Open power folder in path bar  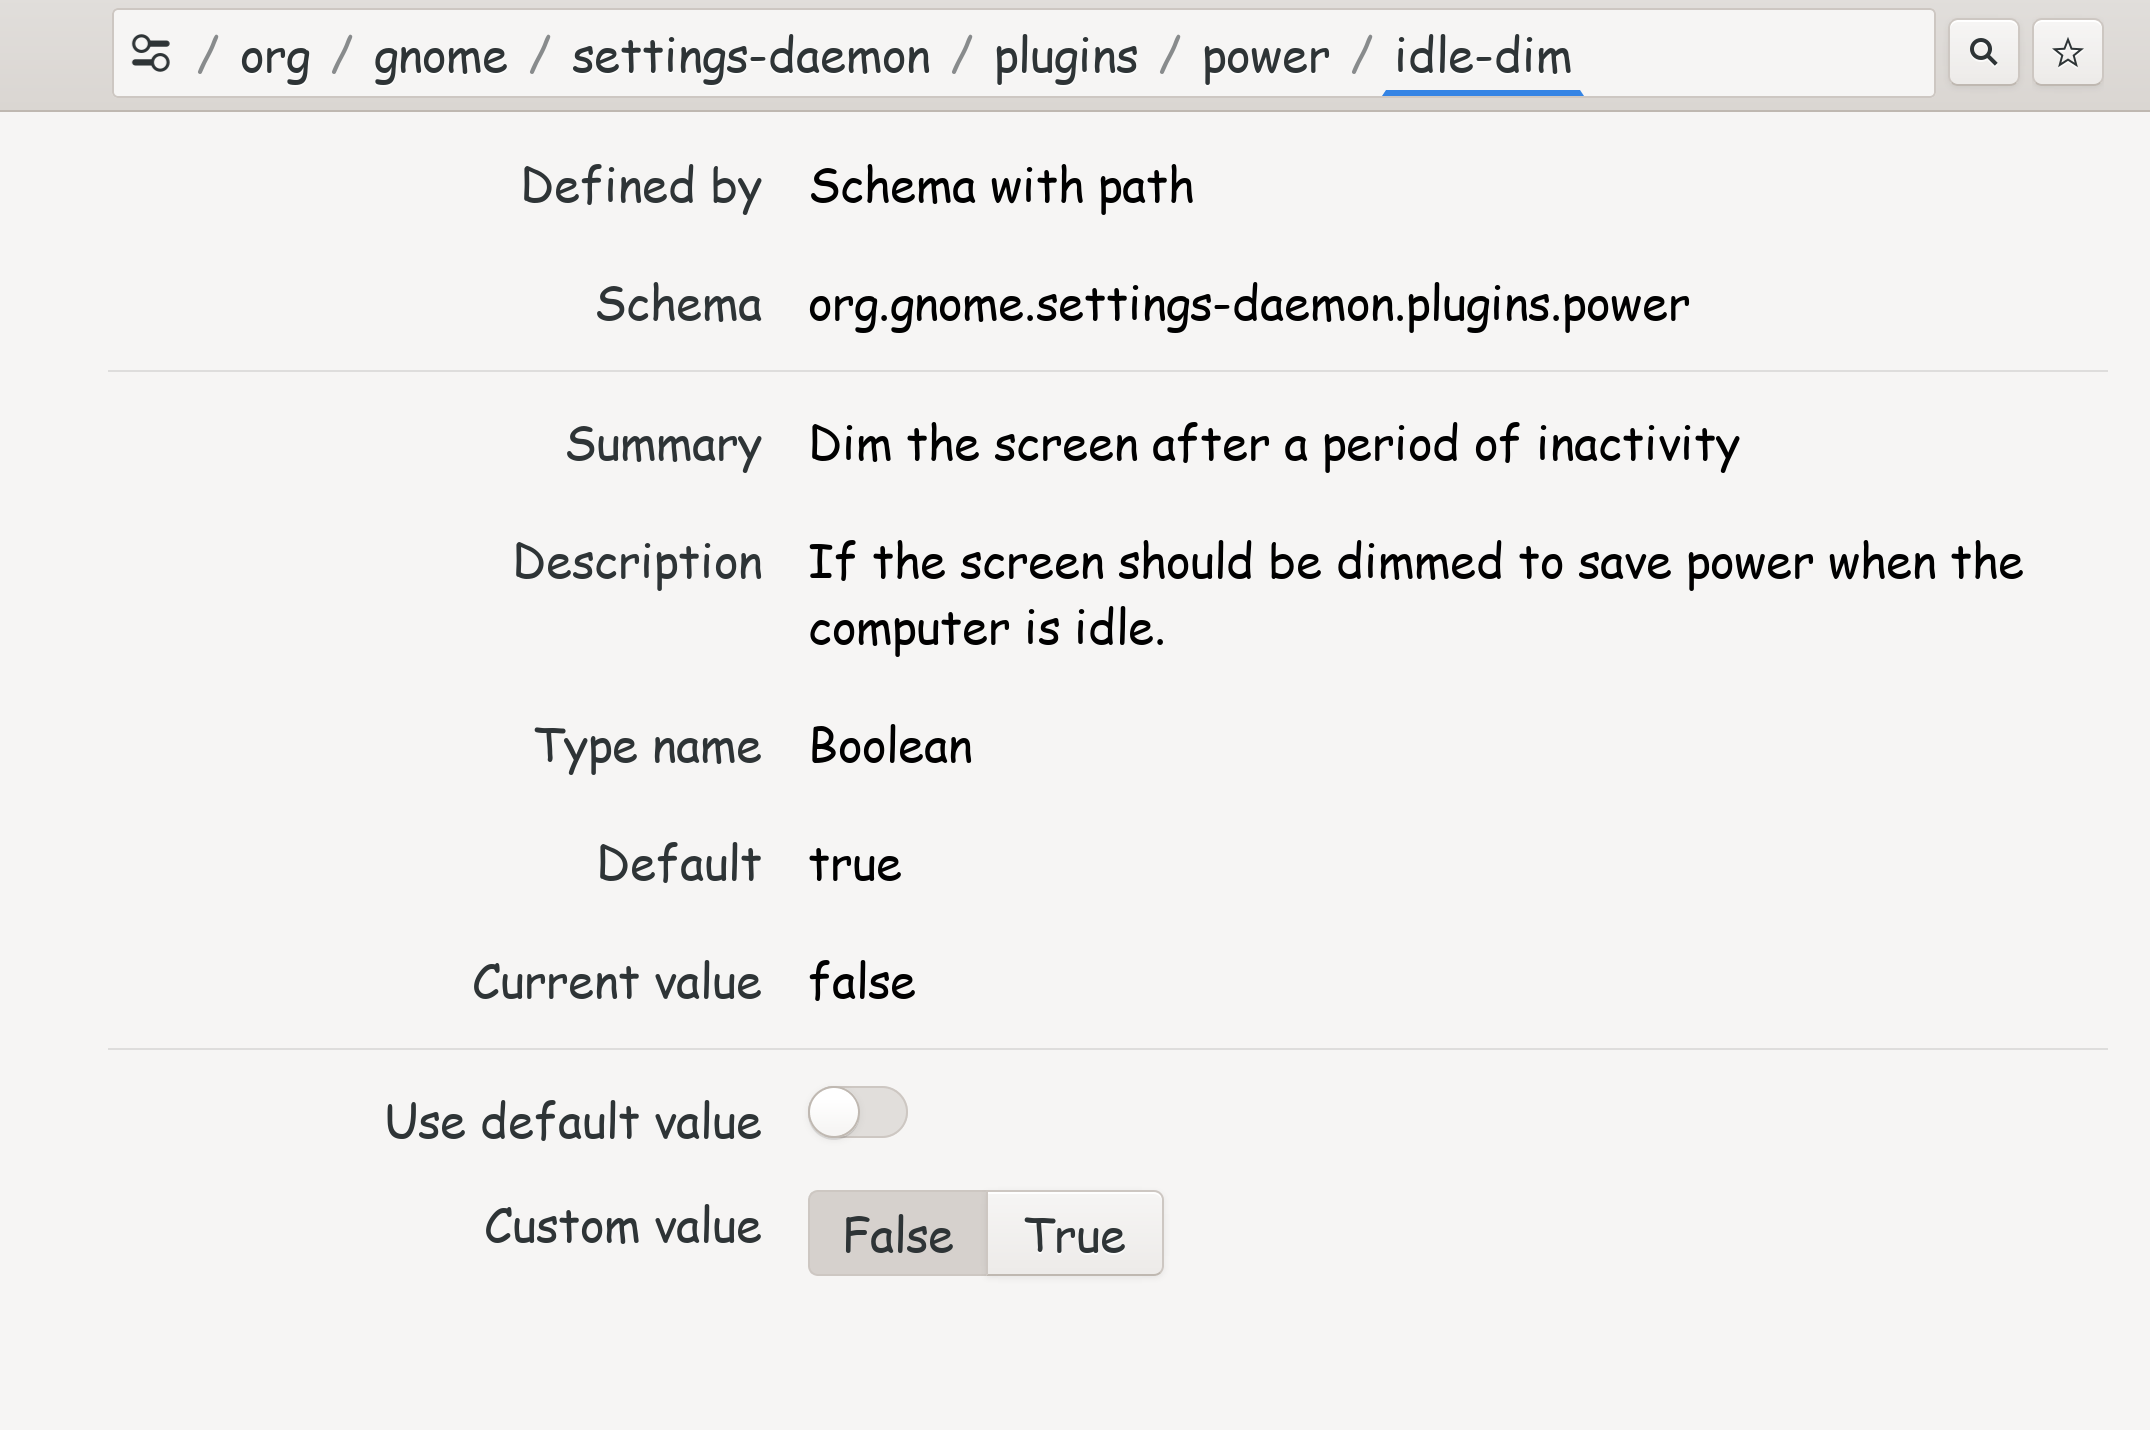click(x=1265, y=56)
